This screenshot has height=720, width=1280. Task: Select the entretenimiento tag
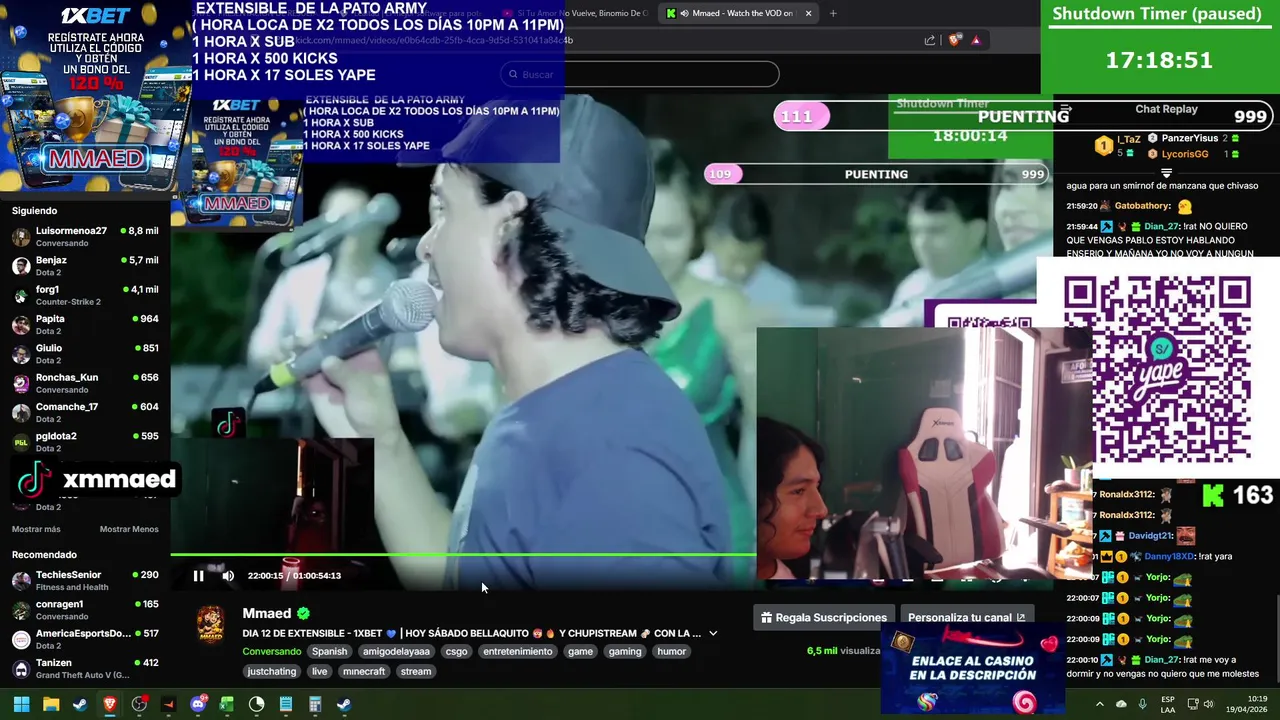pos(517,651)
